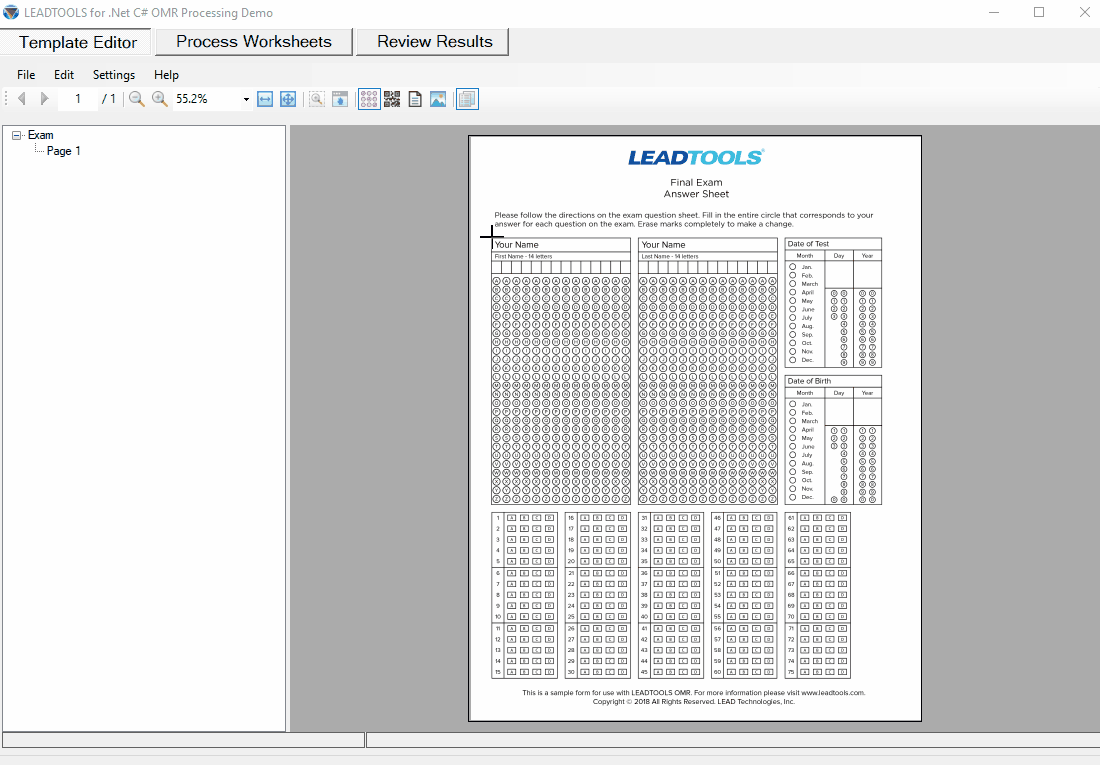Collapse the Exam tree node
Image resolution: width=1100 pixels, height=765 pixels.
coord(15,134)
